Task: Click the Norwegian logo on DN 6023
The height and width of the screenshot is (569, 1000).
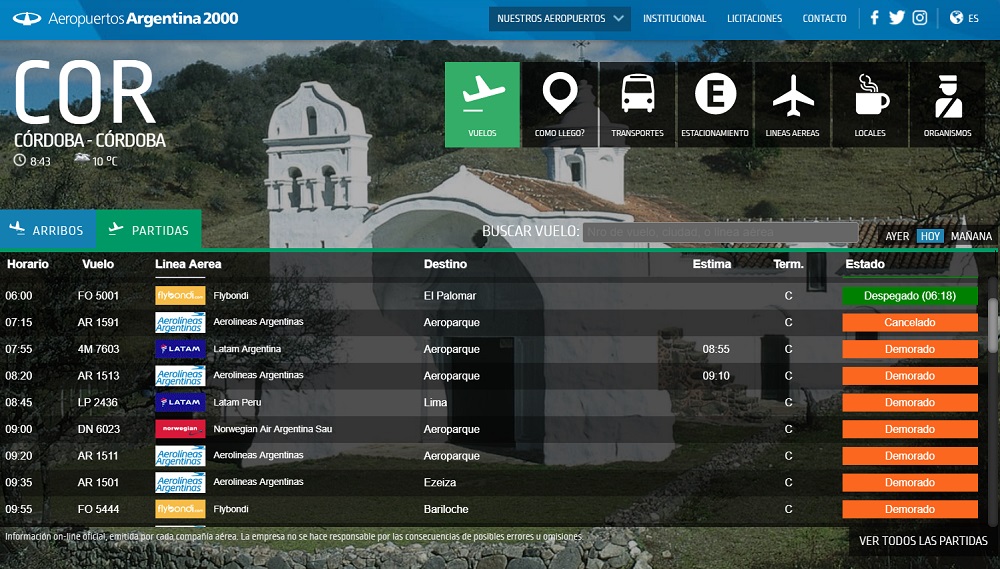Action: click(180, 429)
